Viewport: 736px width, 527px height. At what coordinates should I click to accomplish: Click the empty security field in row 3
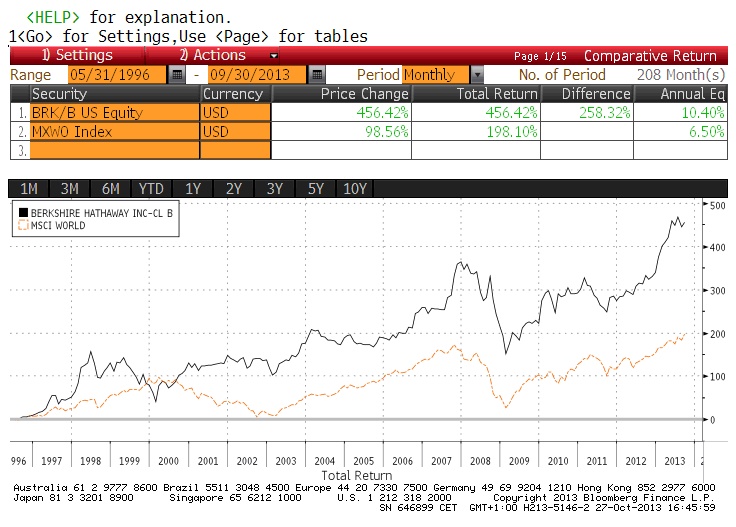coord(115,150)
